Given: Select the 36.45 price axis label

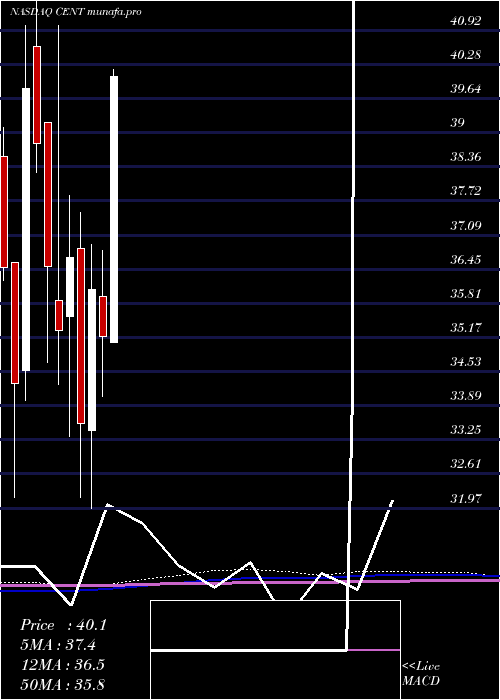Looking at the screenshot, I should point(466,259).
